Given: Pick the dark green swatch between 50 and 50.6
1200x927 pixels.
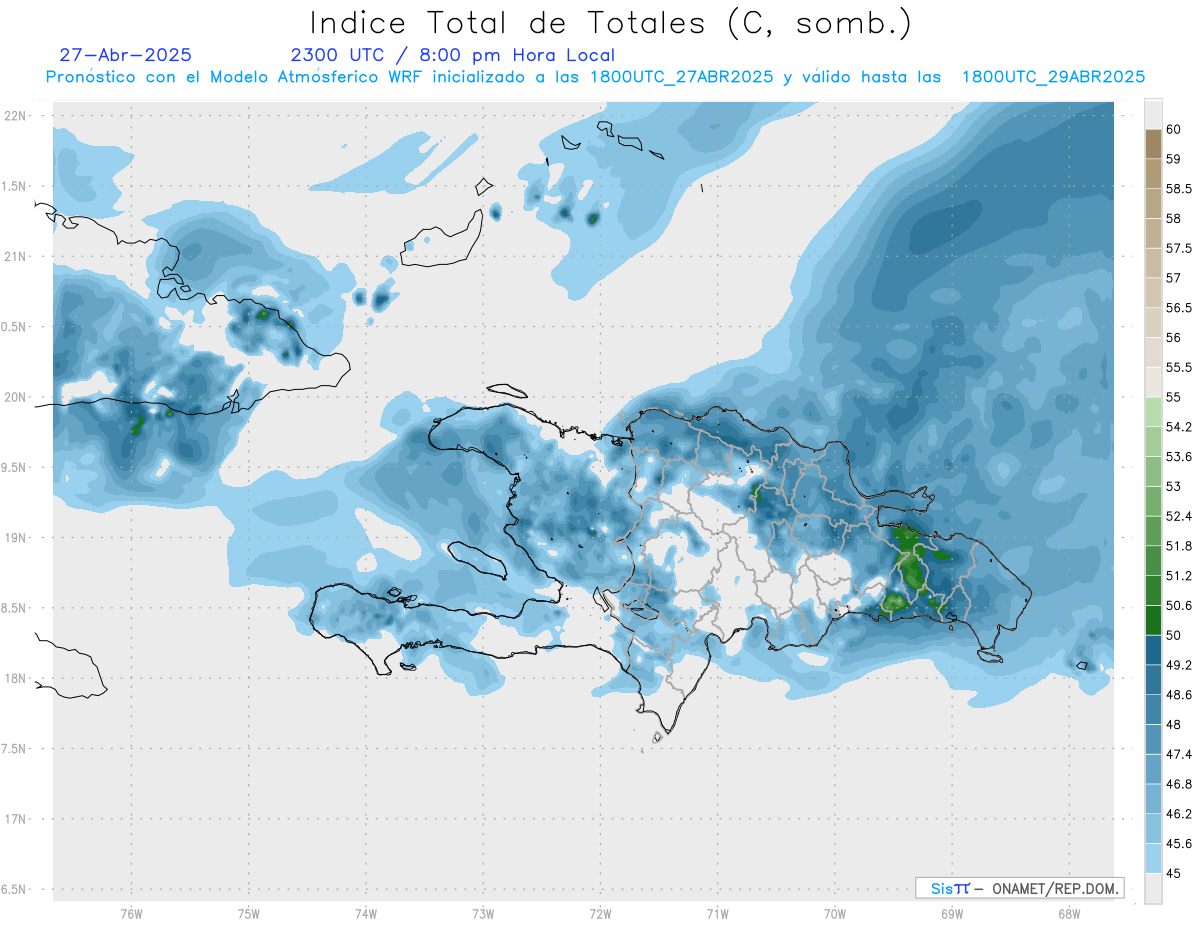Looking at the screenshot, I should [1153, 620].
